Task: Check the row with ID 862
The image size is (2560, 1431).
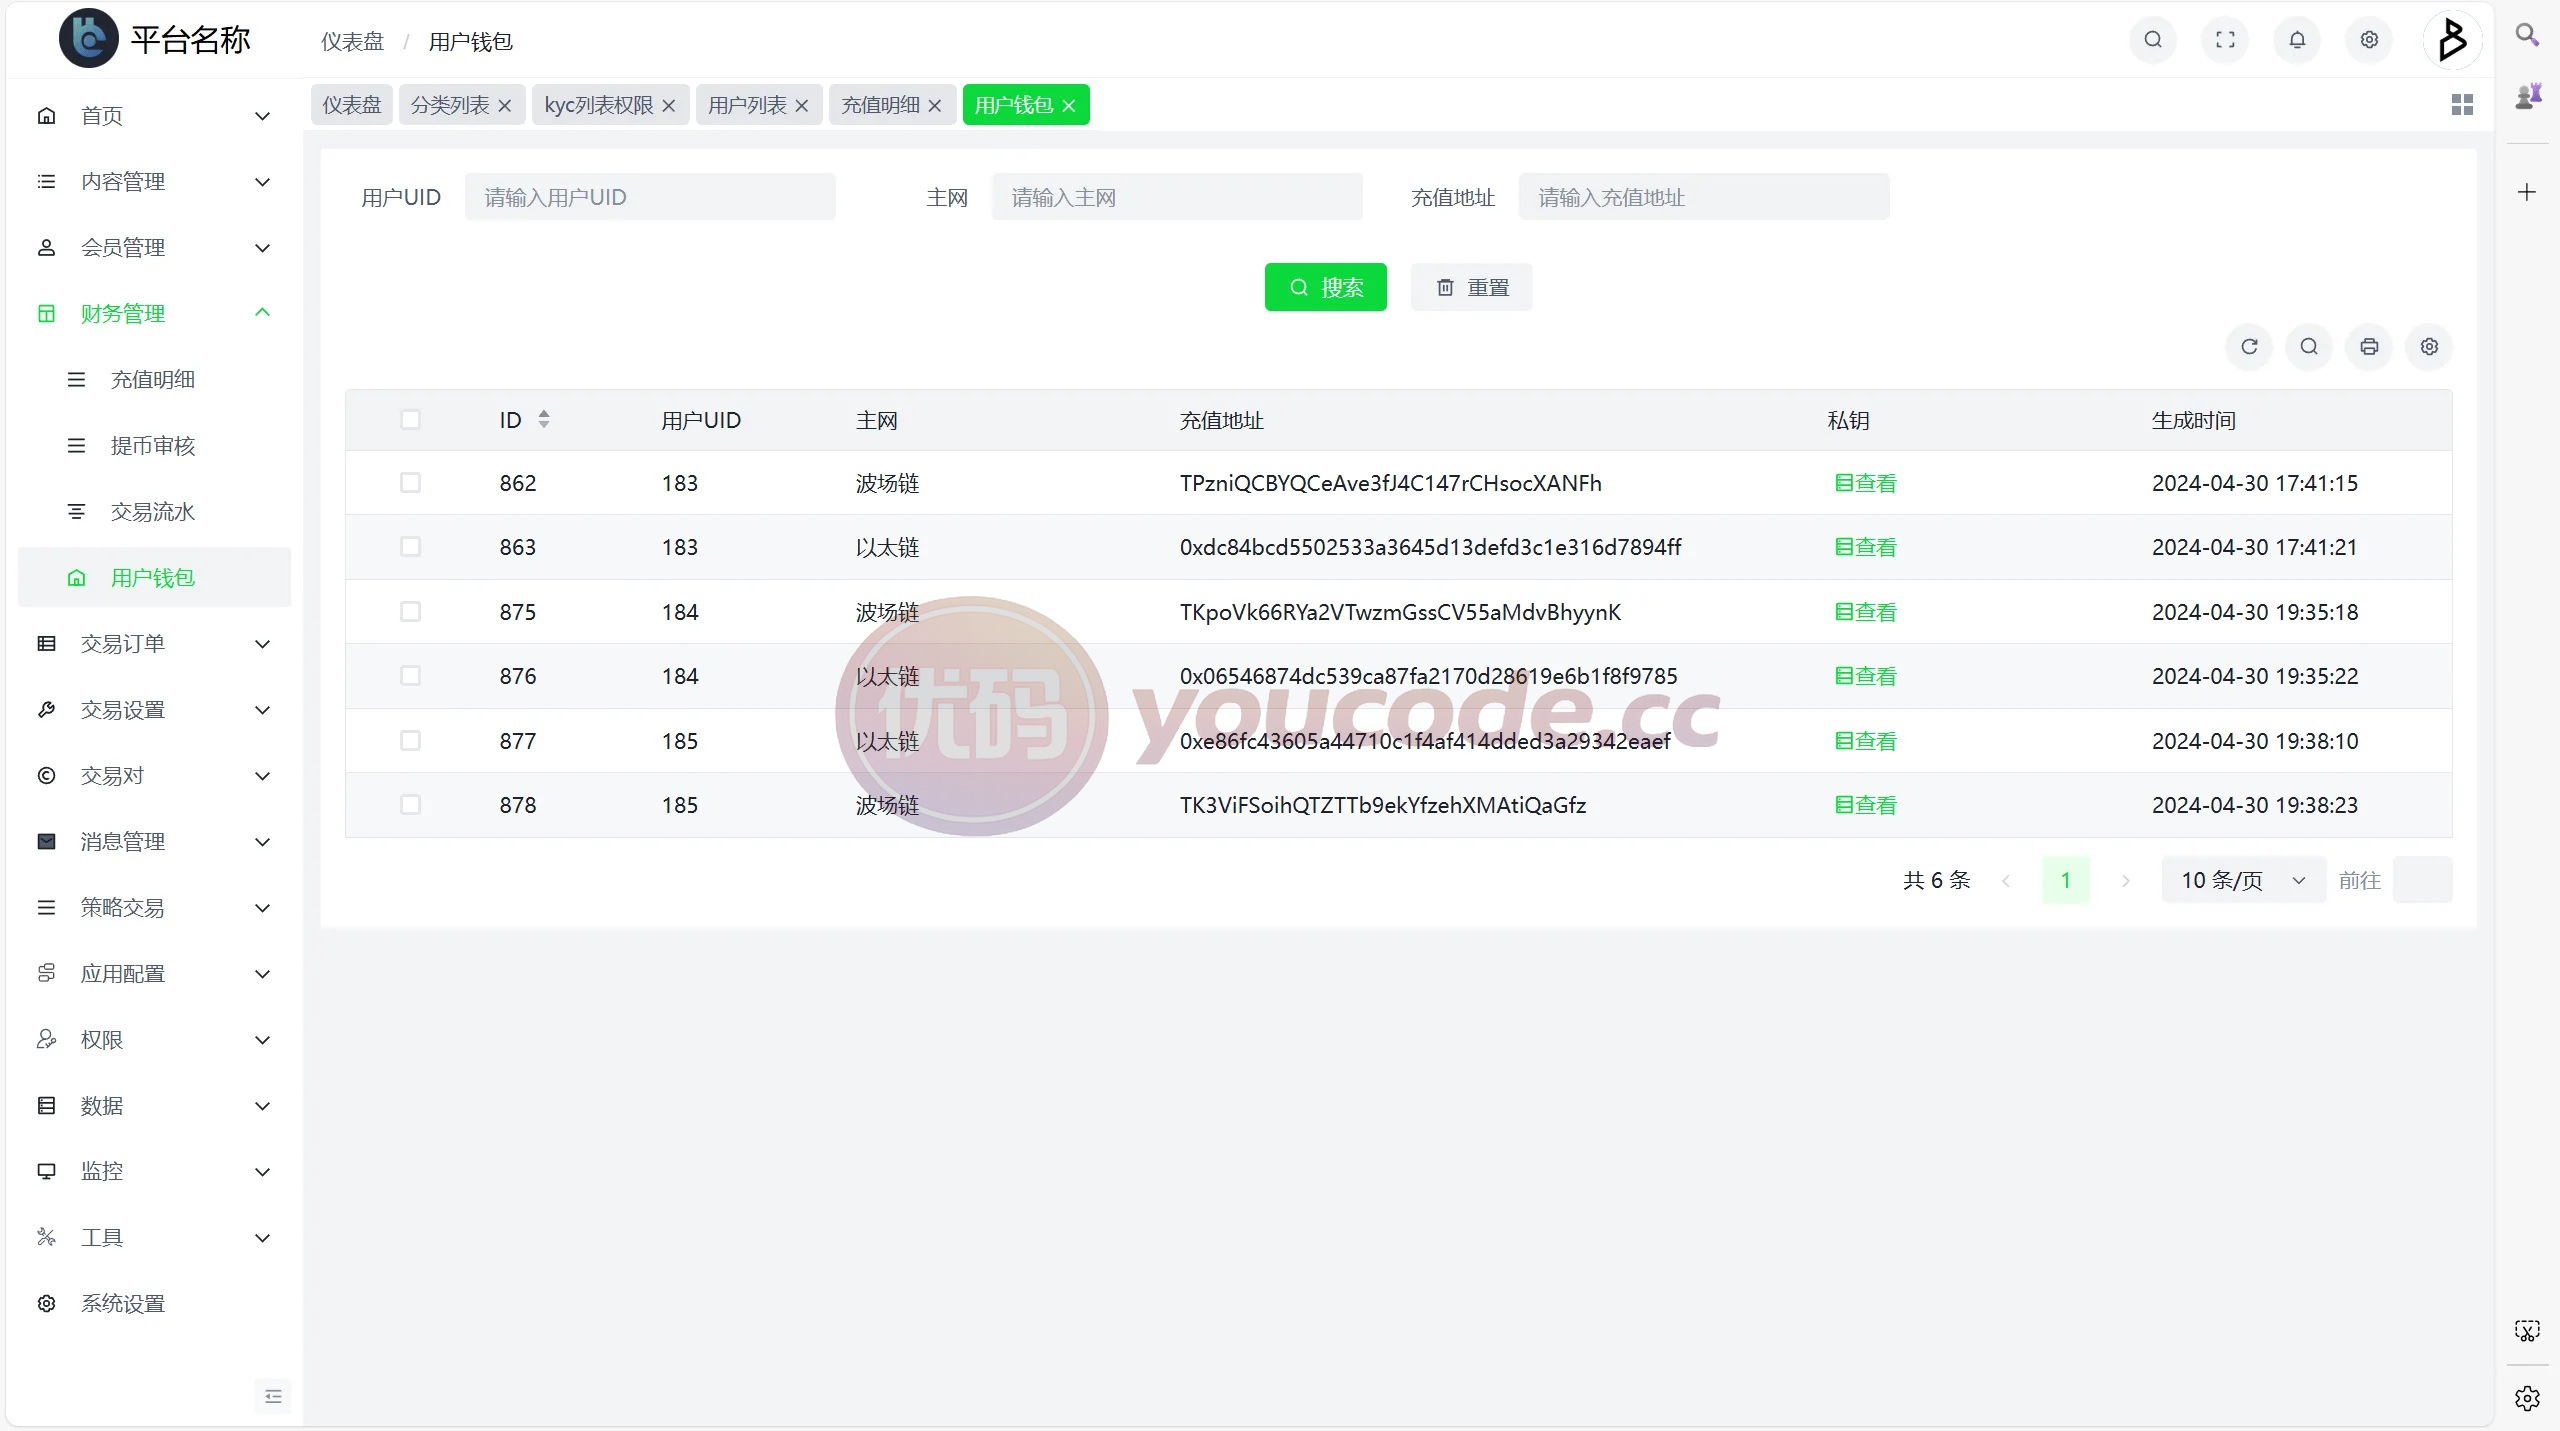Action: [410, 483]
